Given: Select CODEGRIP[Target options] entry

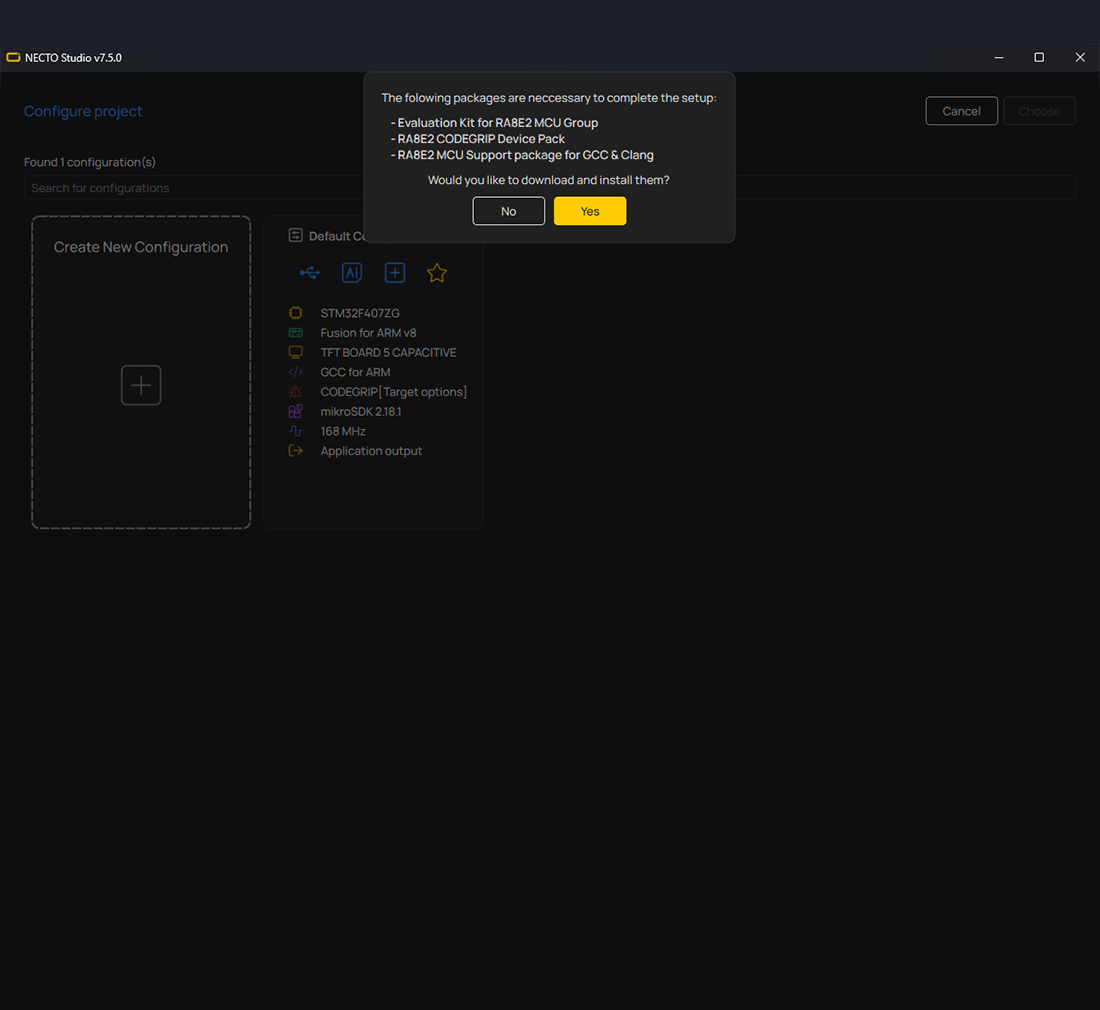Looking at the screenshot, I should pos(394,391).
